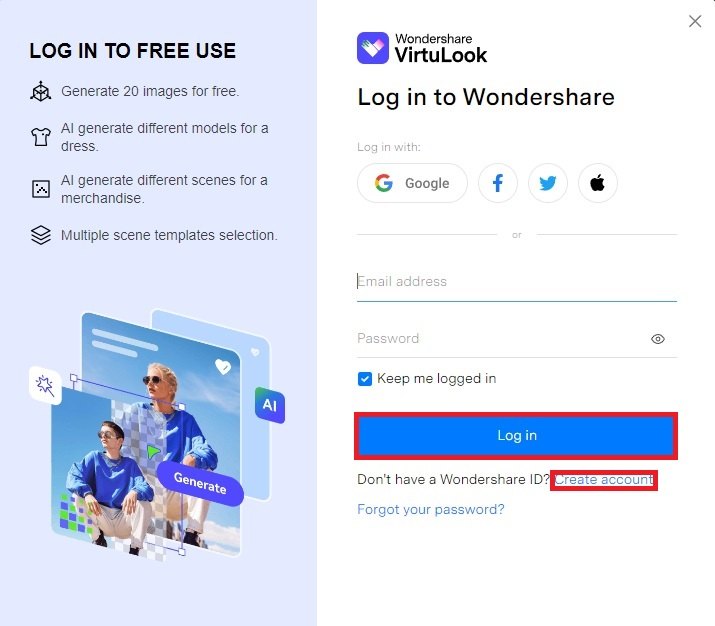Choose Twitter login icon
The height and width of the screenshot is (626, 715).
[x=548, y=183]
